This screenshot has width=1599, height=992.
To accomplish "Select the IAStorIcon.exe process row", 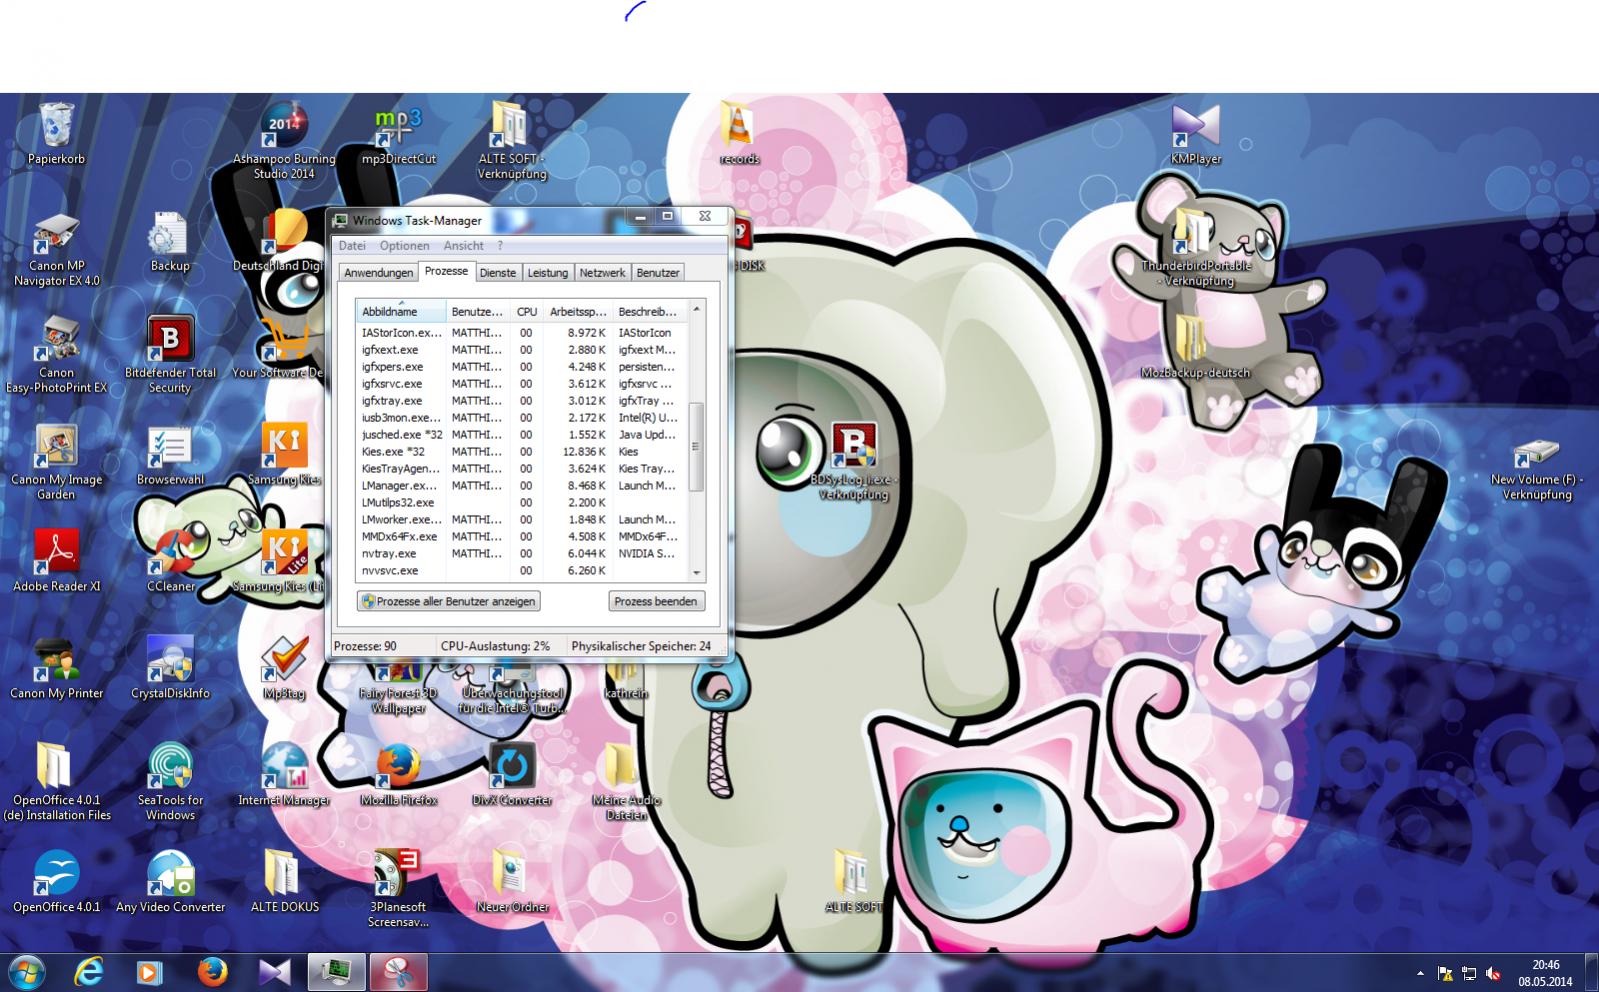I will tap(522, 332).
